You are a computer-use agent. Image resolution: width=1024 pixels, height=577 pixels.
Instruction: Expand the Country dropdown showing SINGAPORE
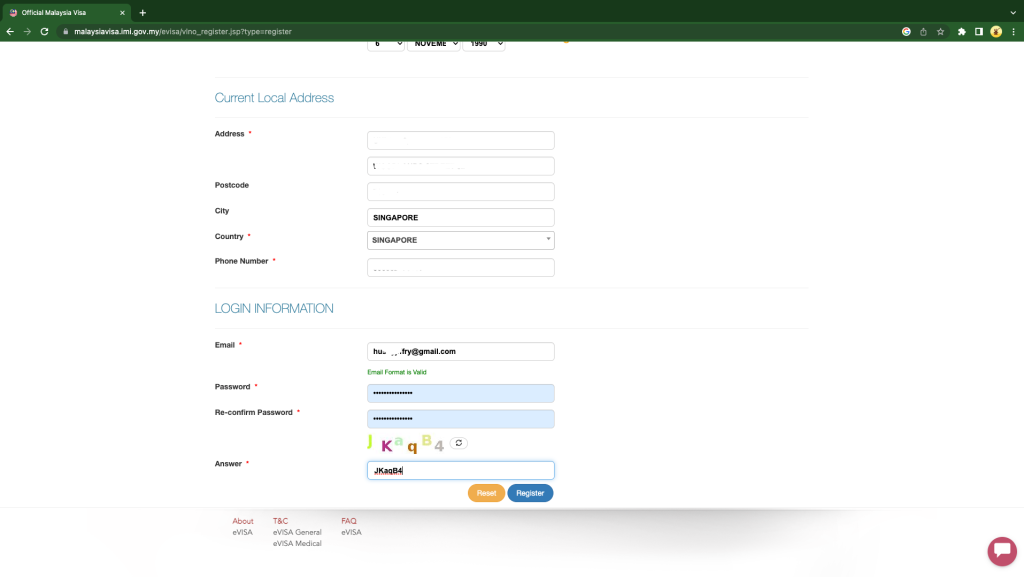point(460,240)
